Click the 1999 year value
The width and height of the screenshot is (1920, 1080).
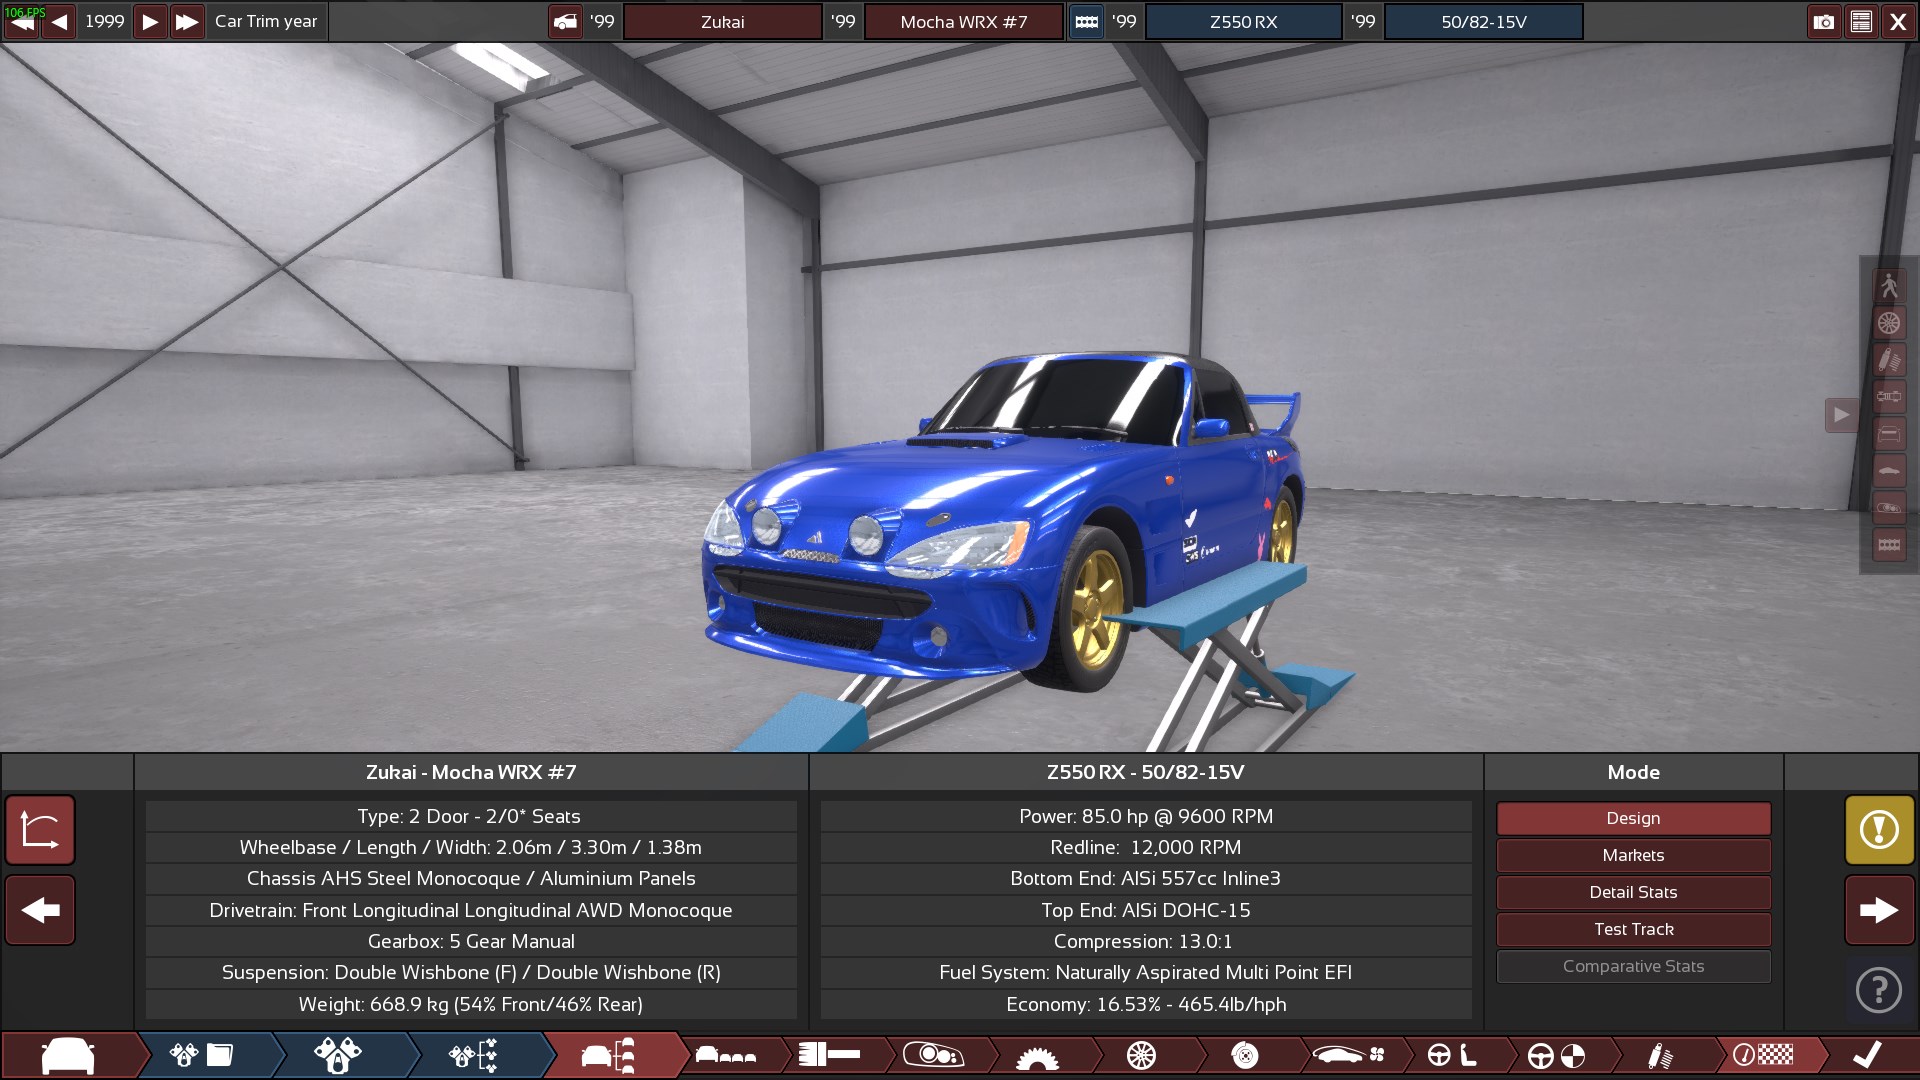pyautogui.click(x=104, y=21)
